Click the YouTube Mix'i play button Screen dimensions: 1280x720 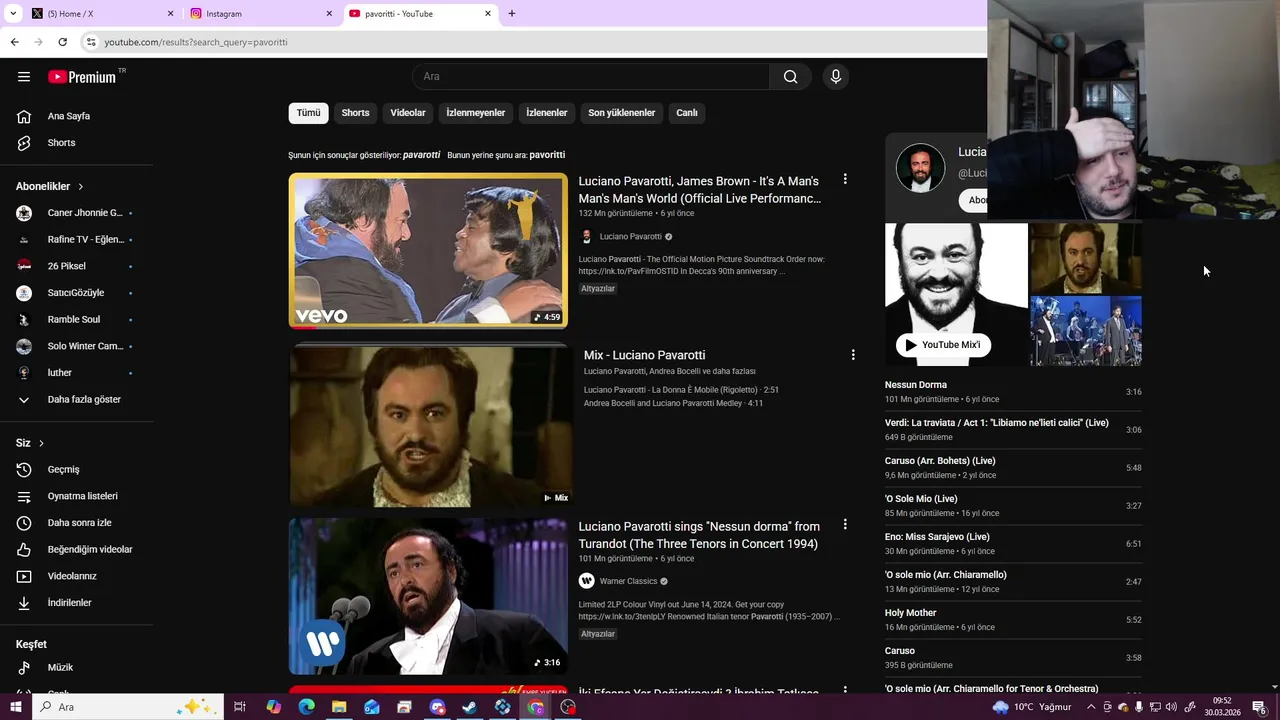pos(943,345)
